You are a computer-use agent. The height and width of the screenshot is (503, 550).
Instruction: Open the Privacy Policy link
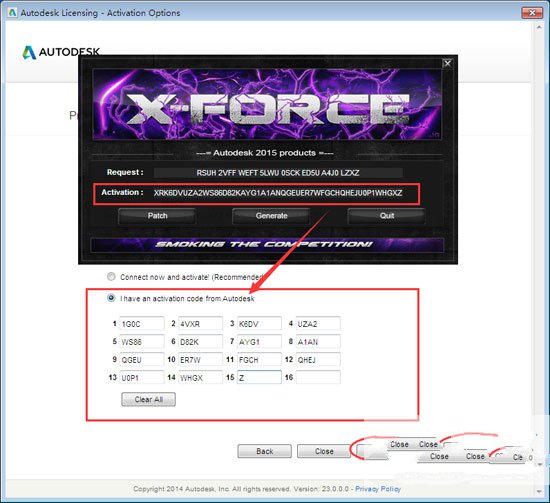coord(378,489)
